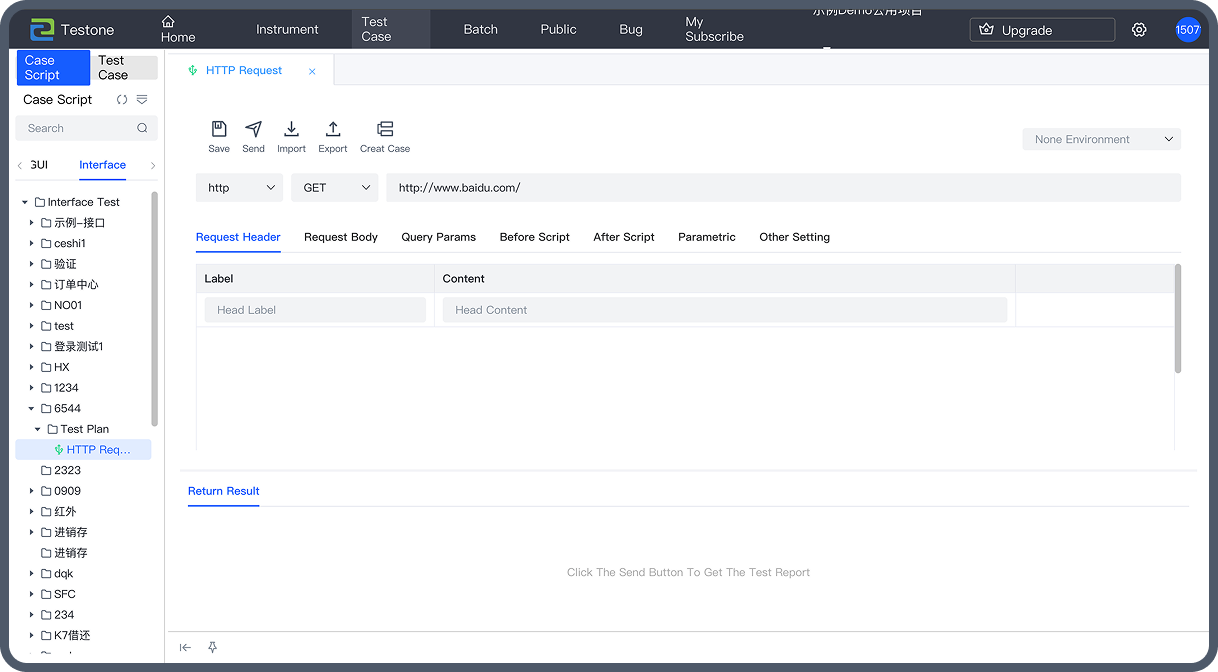Collapse the 6544 folder
This screenshot has height=672, width=1218.
click(32, 408)
